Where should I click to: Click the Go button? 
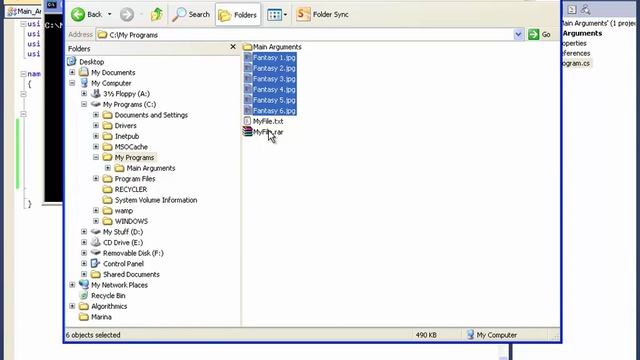tap(539, 35)
